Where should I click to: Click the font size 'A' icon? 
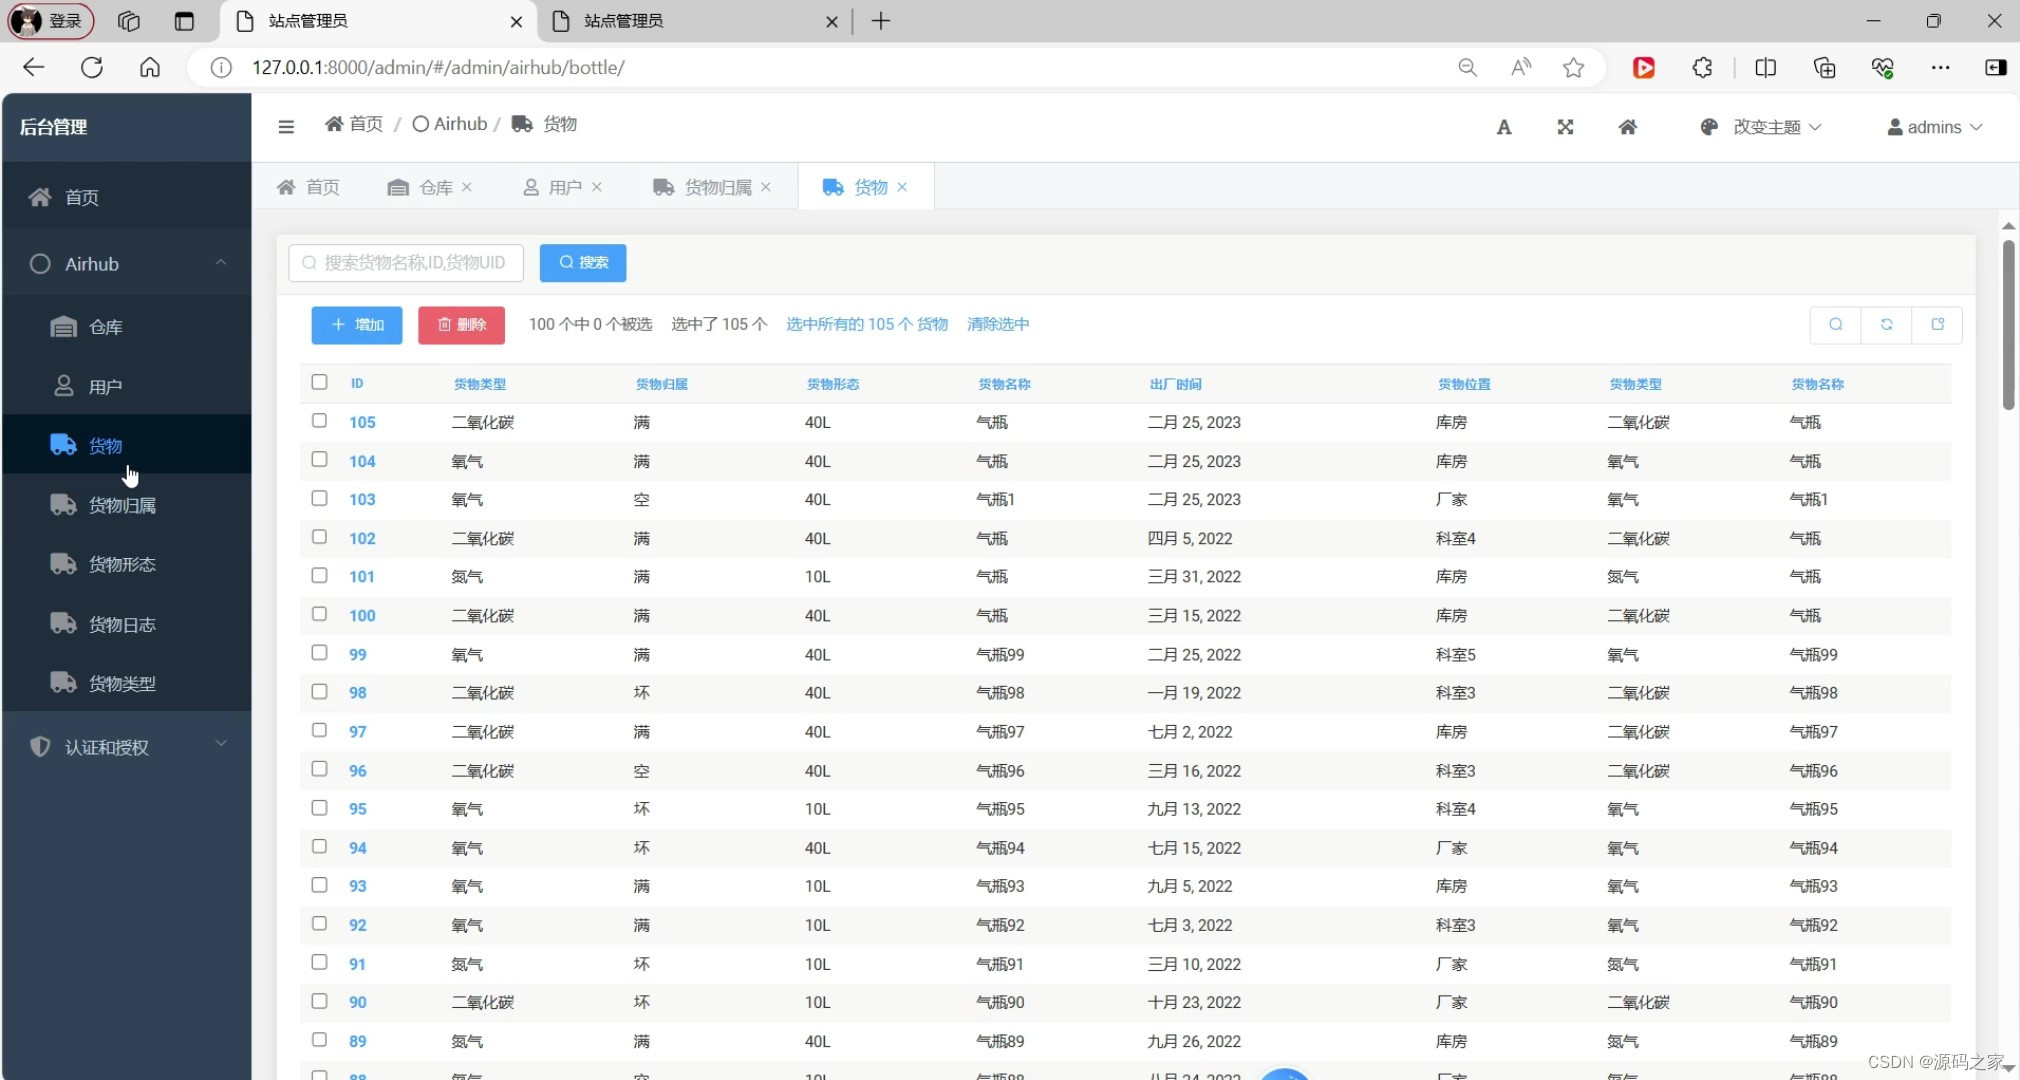tap(1503, 127)
